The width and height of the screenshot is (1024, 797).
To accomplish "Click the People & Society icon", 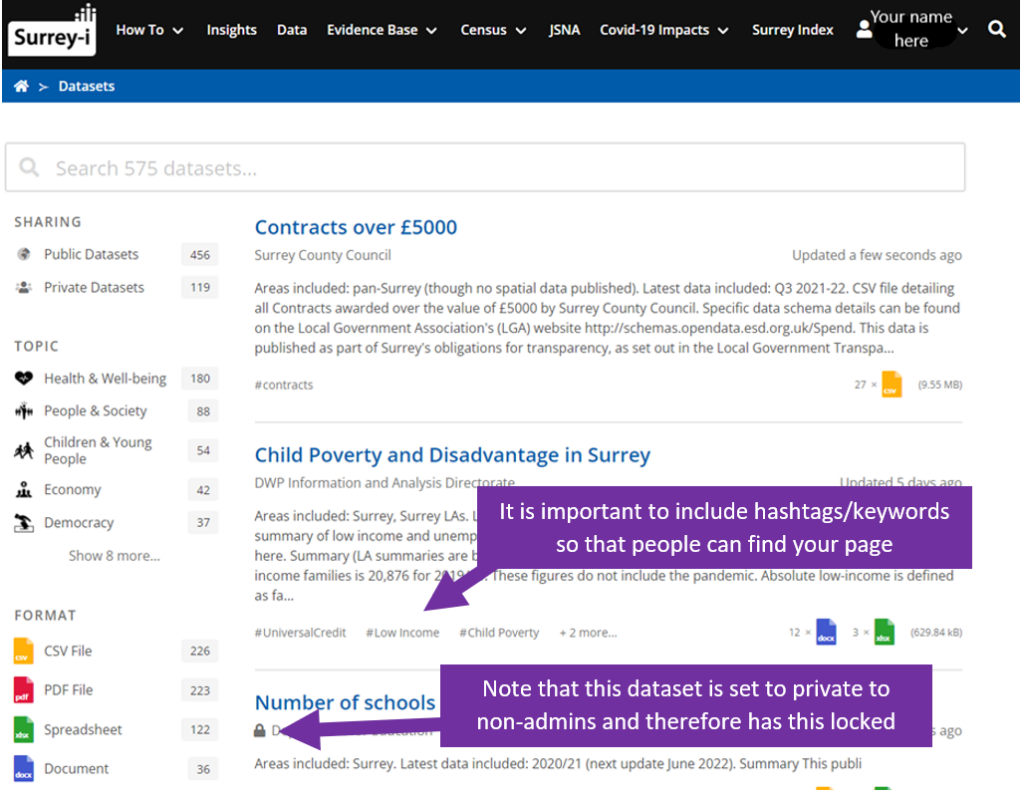I will [x=24, y=411].
